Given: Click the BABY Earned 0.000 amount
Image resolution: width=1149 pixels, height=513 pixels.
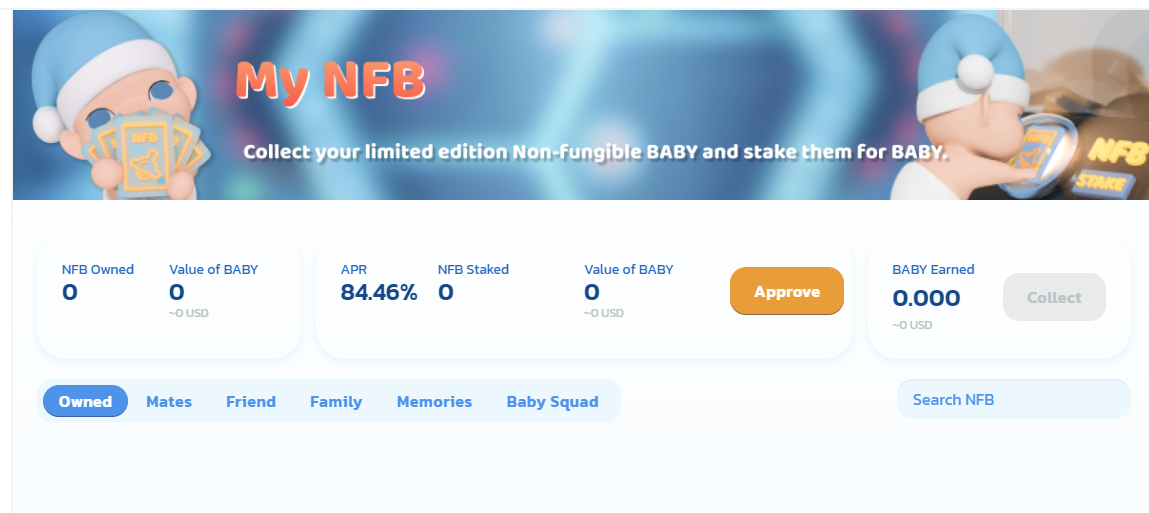Looking at the screenshot, I should (x=926, y=298).
